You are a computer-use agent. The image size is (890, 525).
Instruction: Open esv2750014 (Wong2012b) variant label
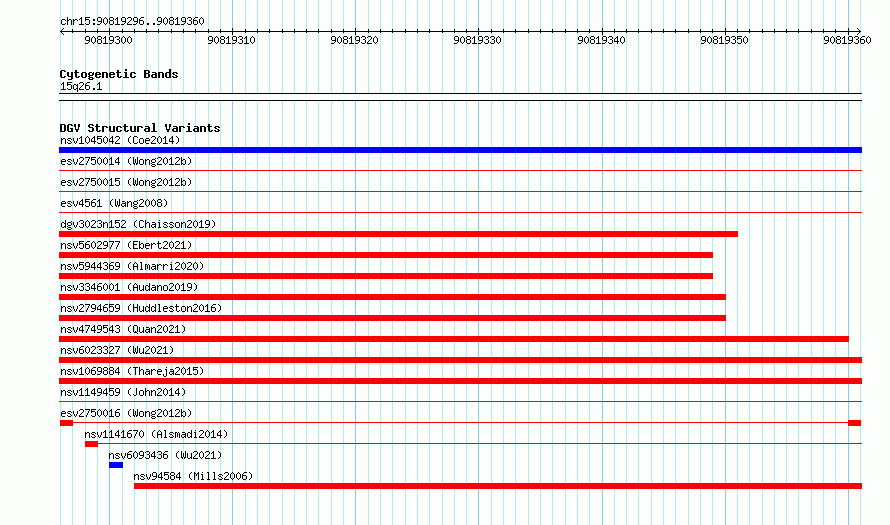pos(126,161)
